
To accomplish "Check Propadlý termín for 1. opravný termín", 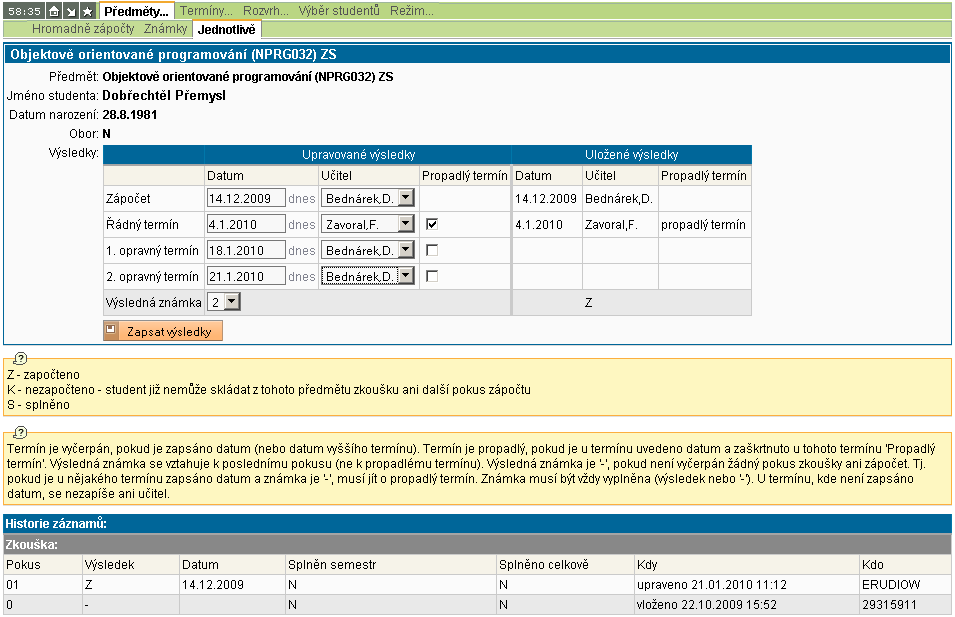I will [432, 251].
